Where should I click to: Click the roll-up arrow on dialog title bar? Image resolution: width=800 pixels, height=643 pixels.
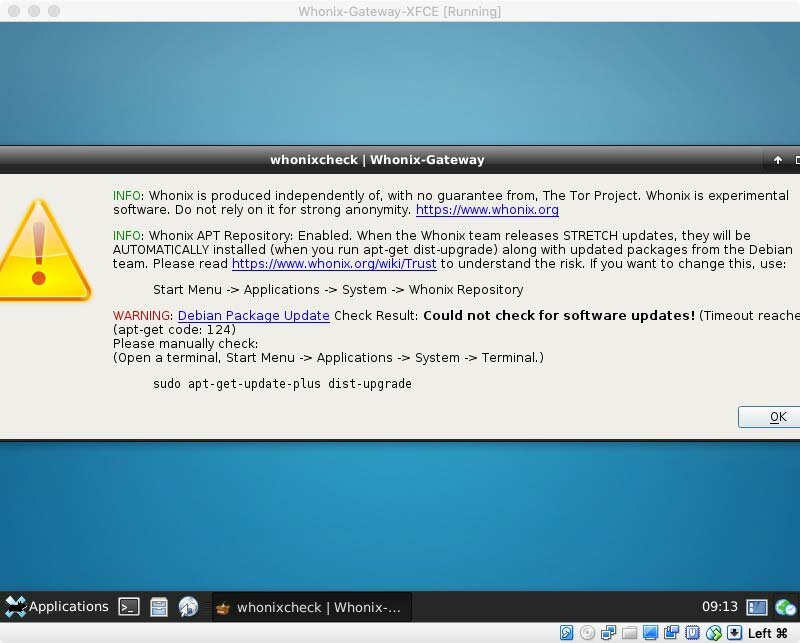click(778, 160)
